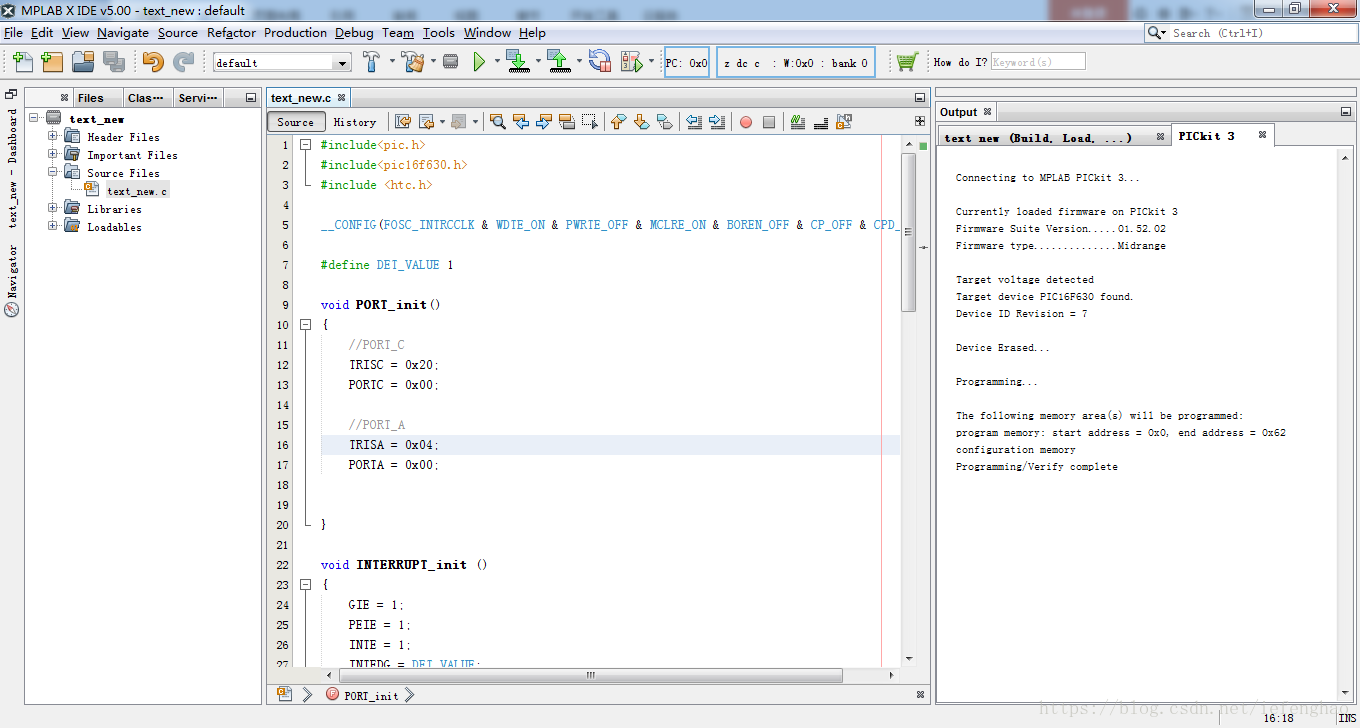The image size is (1360, 728).
Task: Click the Build Project hammer icon
Action: pos(371,62)
